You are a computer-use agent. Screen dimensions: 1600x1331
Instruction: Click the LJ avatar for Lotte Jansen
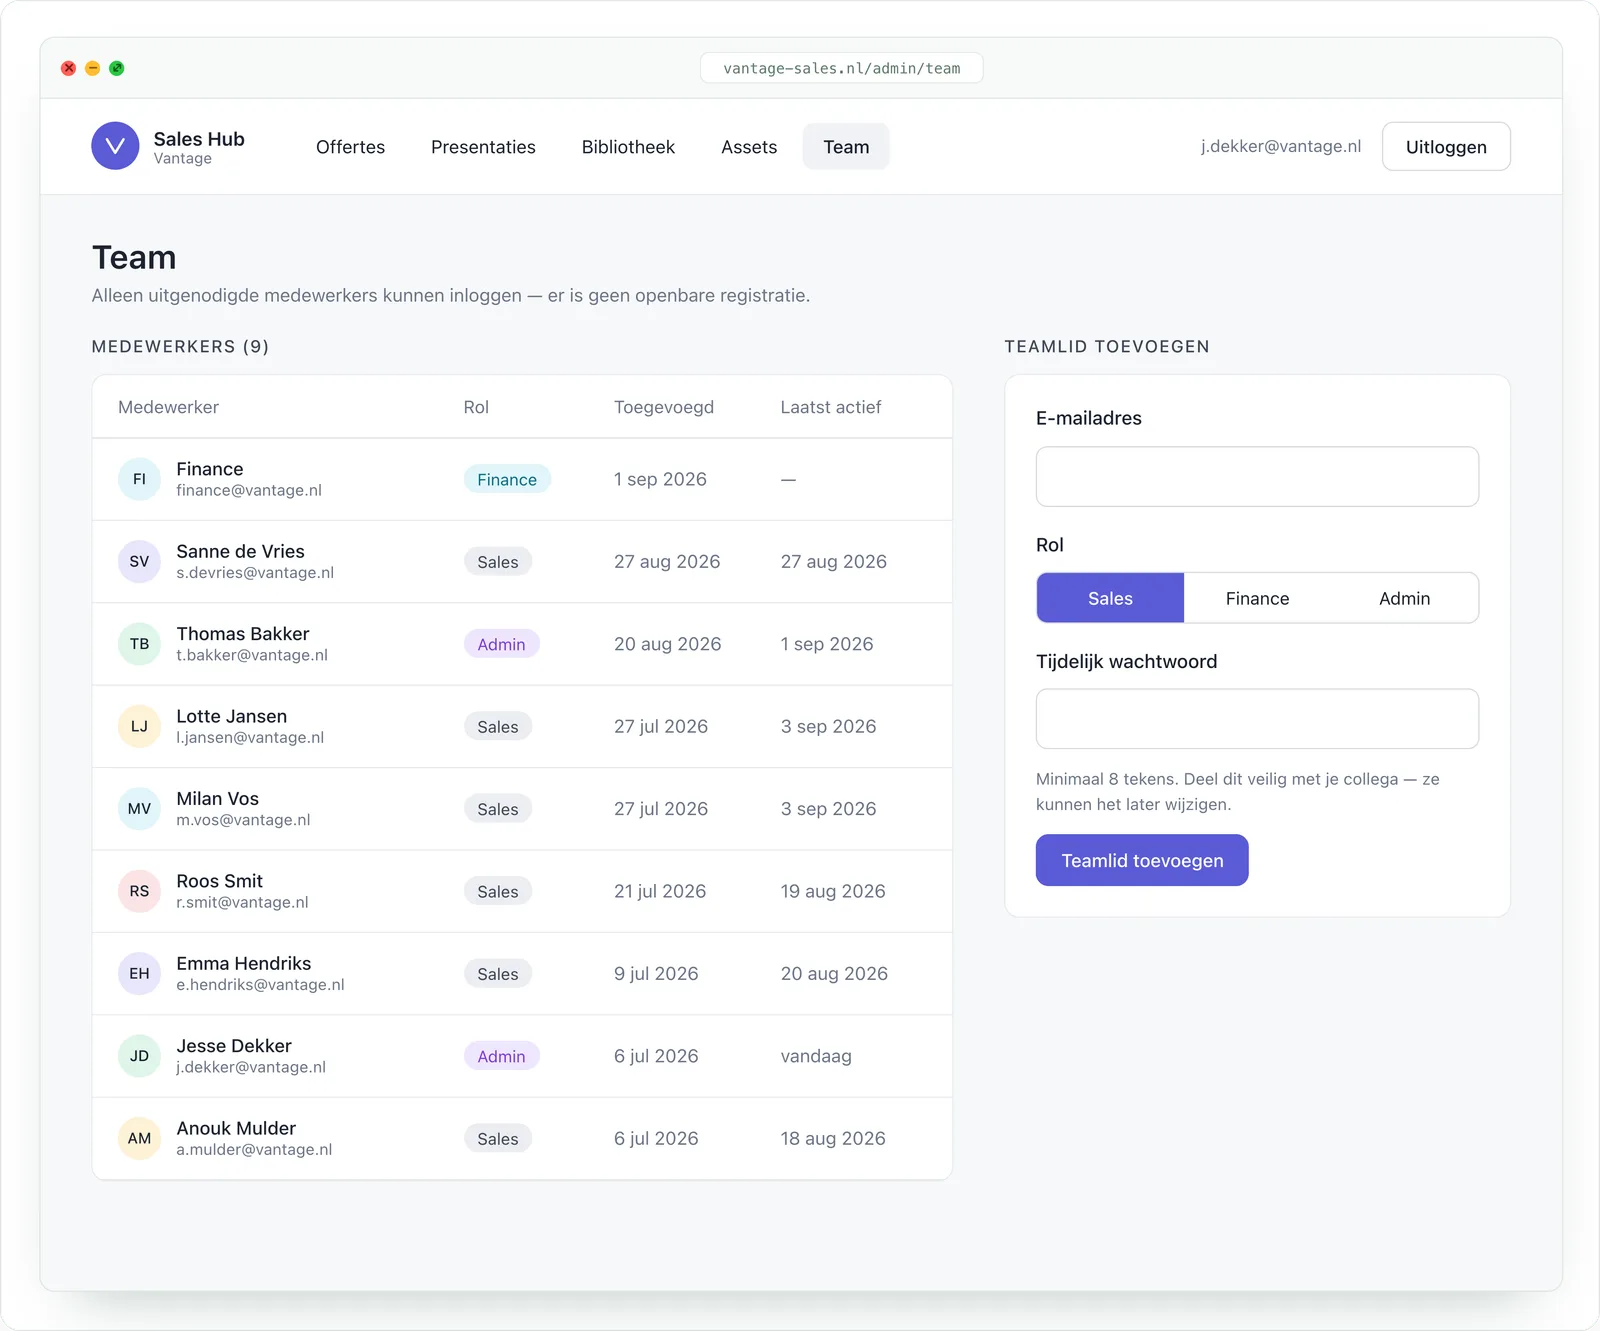[139, 726]
